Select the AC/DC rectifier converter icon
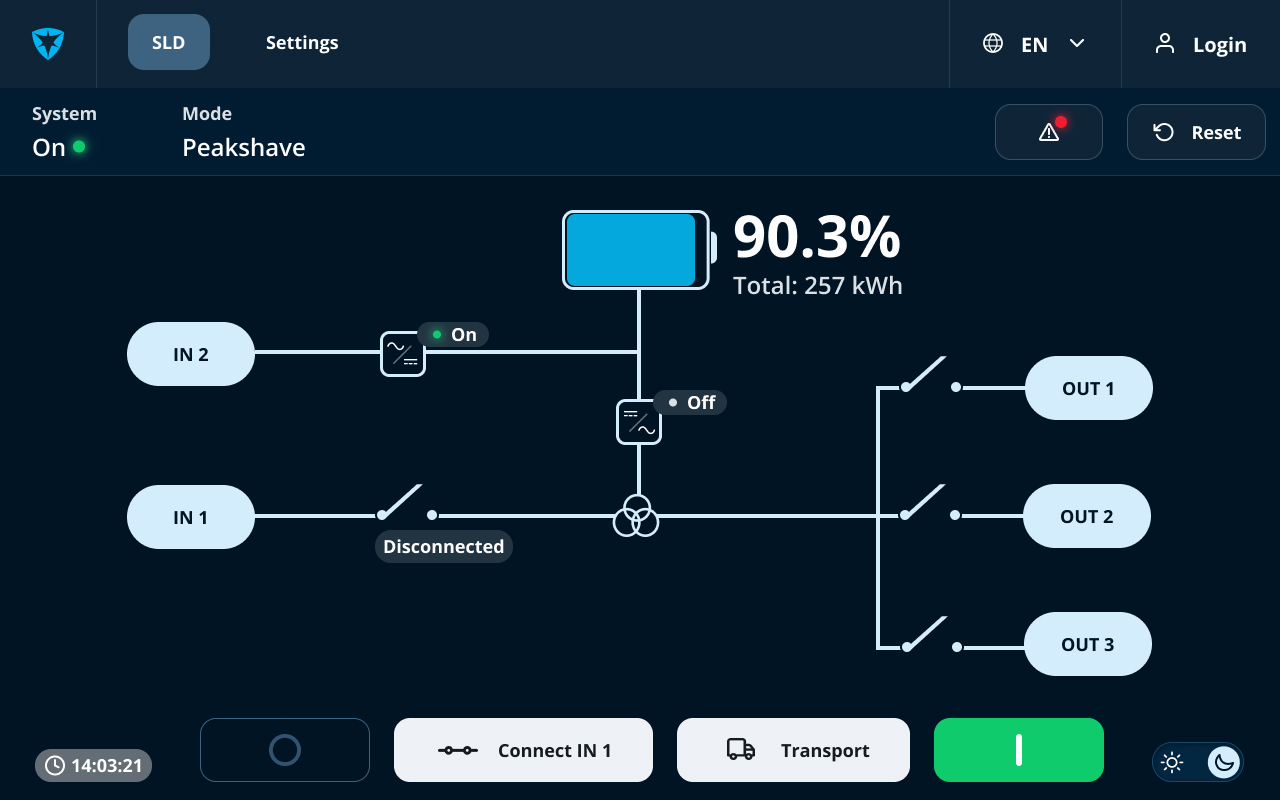 click(x=403, y=354)
